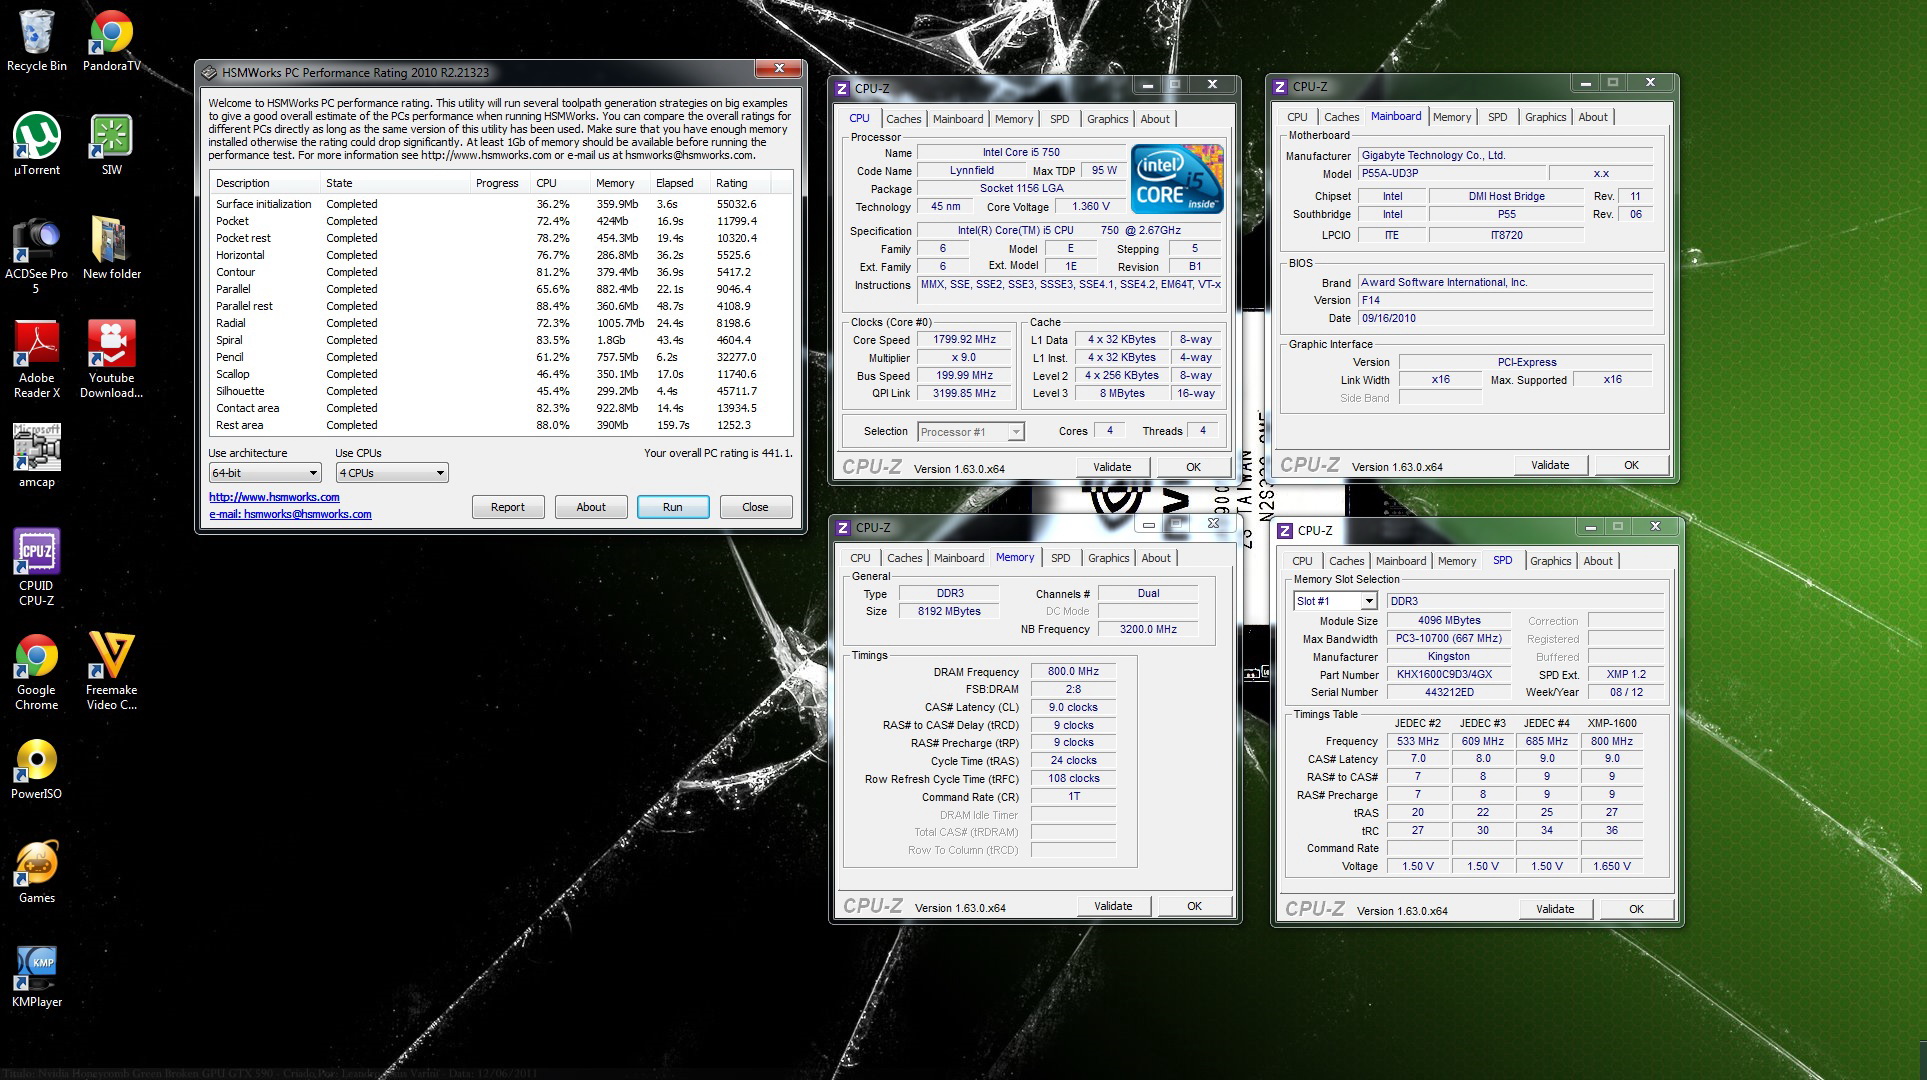
Task: Open the uTorrent desktop icon
Action: [37, 138]
